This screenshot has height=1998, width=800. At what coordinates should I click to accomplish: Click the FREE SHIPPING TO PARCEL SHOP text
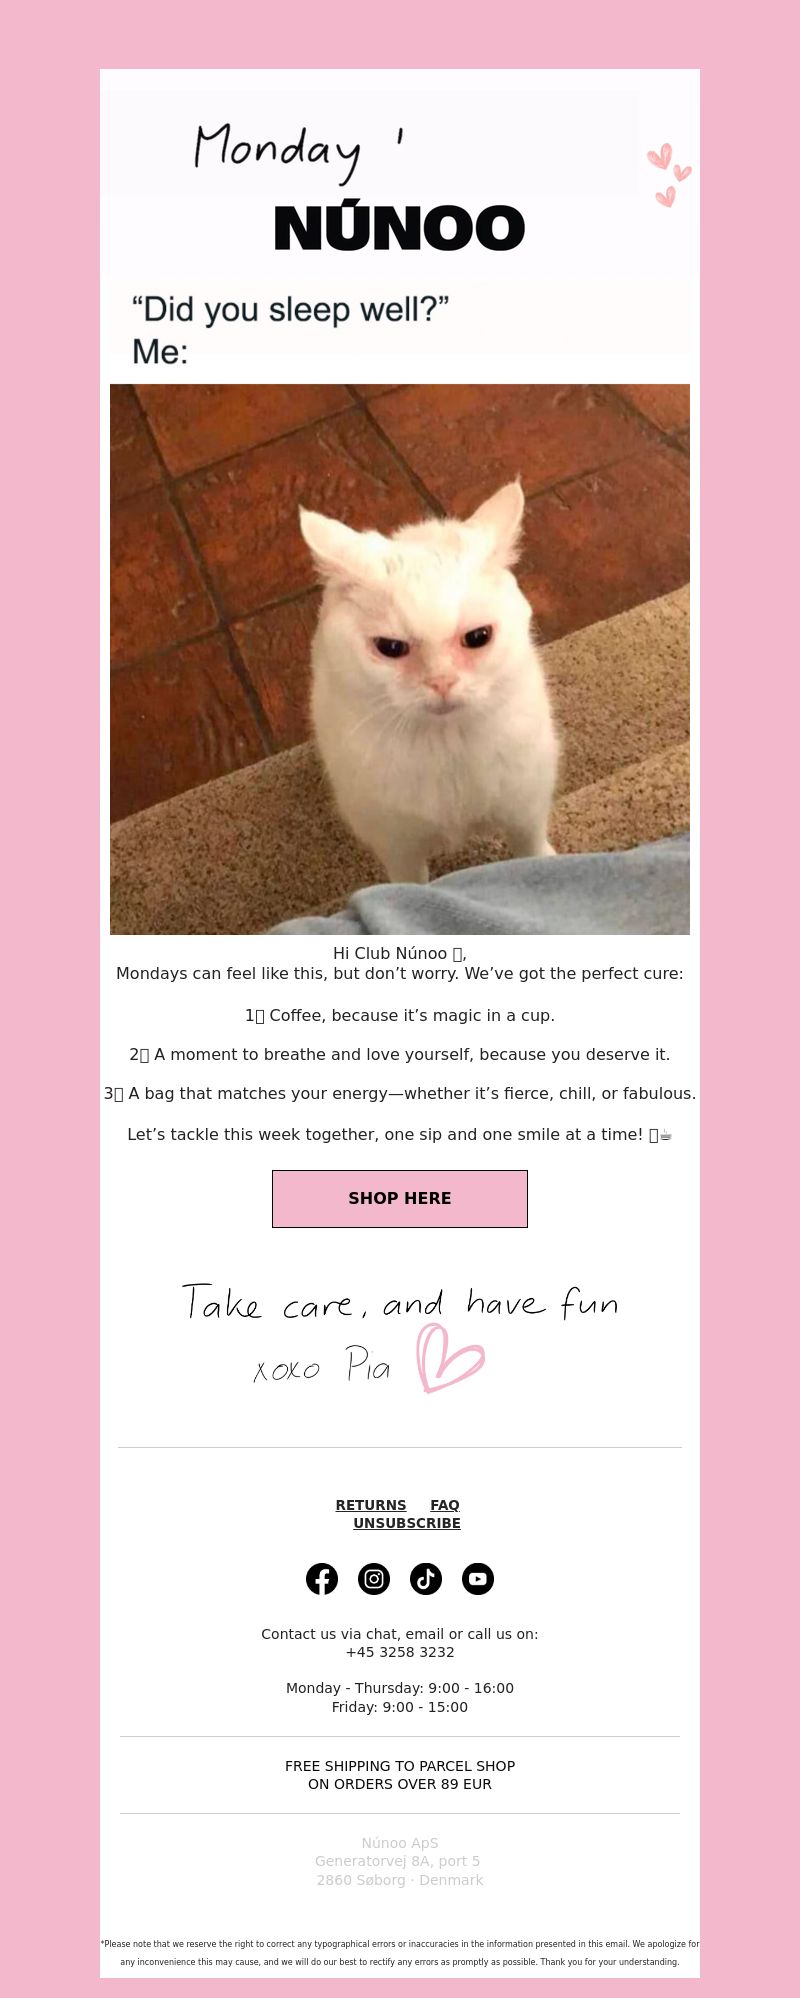(x=400, y=1766)
